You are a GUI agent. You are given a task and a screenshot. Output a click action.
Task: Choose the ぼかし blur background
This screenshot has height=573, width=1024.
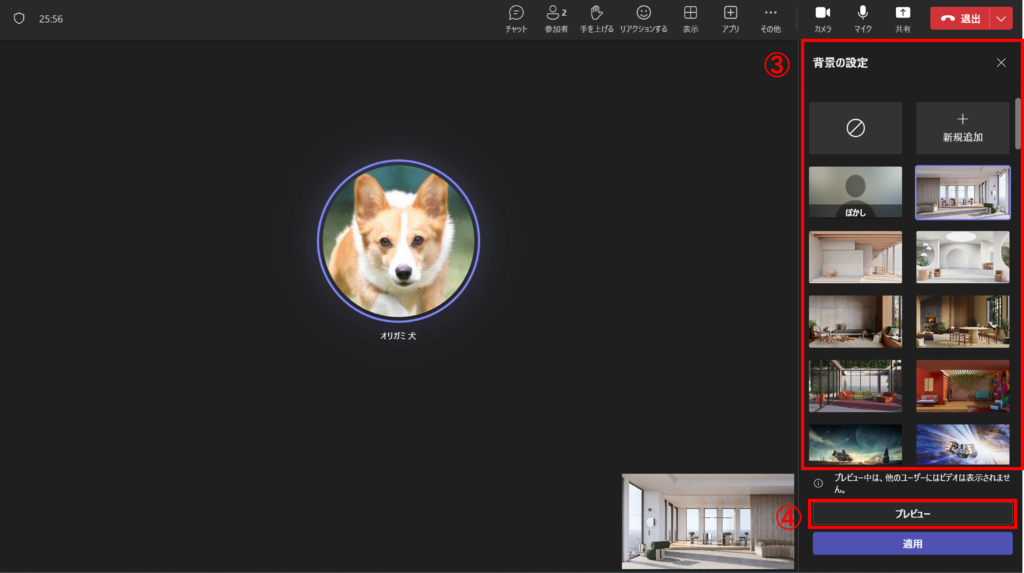pyautogui.click(x=855, y=192)
